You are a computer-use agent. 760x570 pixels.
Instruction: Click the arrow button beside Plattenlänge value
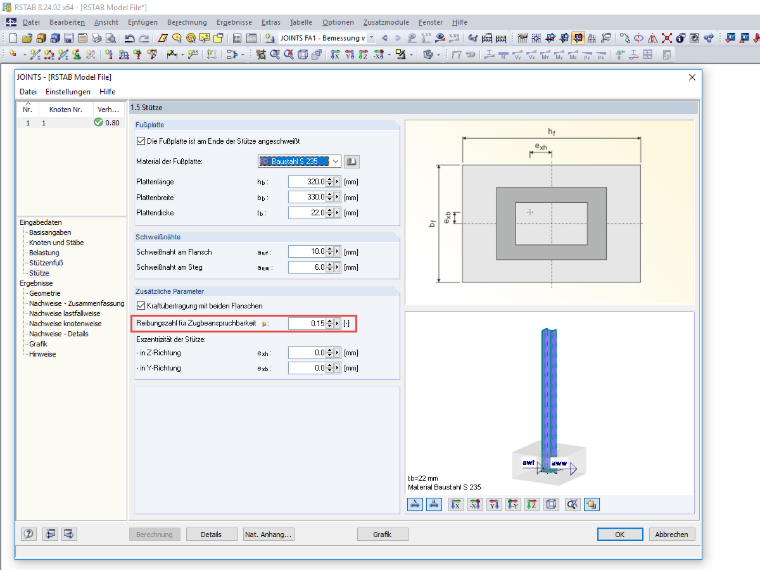(x=337, y=182)
